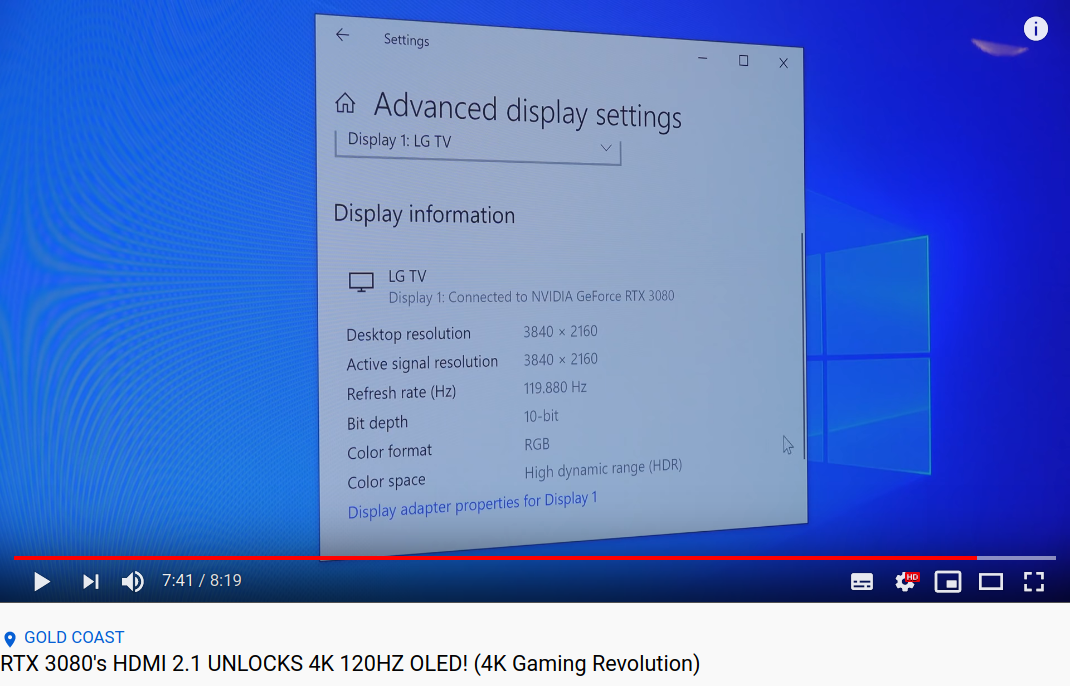The height and width of the screenshot is (686, 1070).
Task: Click the Settings window back arrow
Action: point(343,35)
